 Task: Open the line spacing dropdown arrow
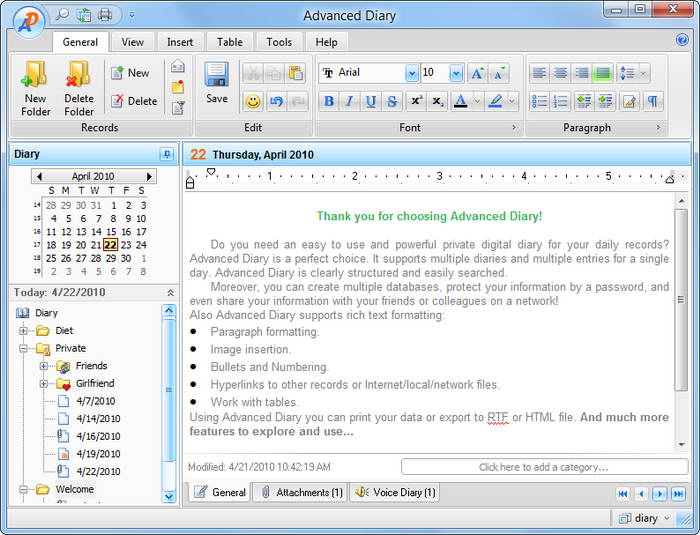coord(643,73)
